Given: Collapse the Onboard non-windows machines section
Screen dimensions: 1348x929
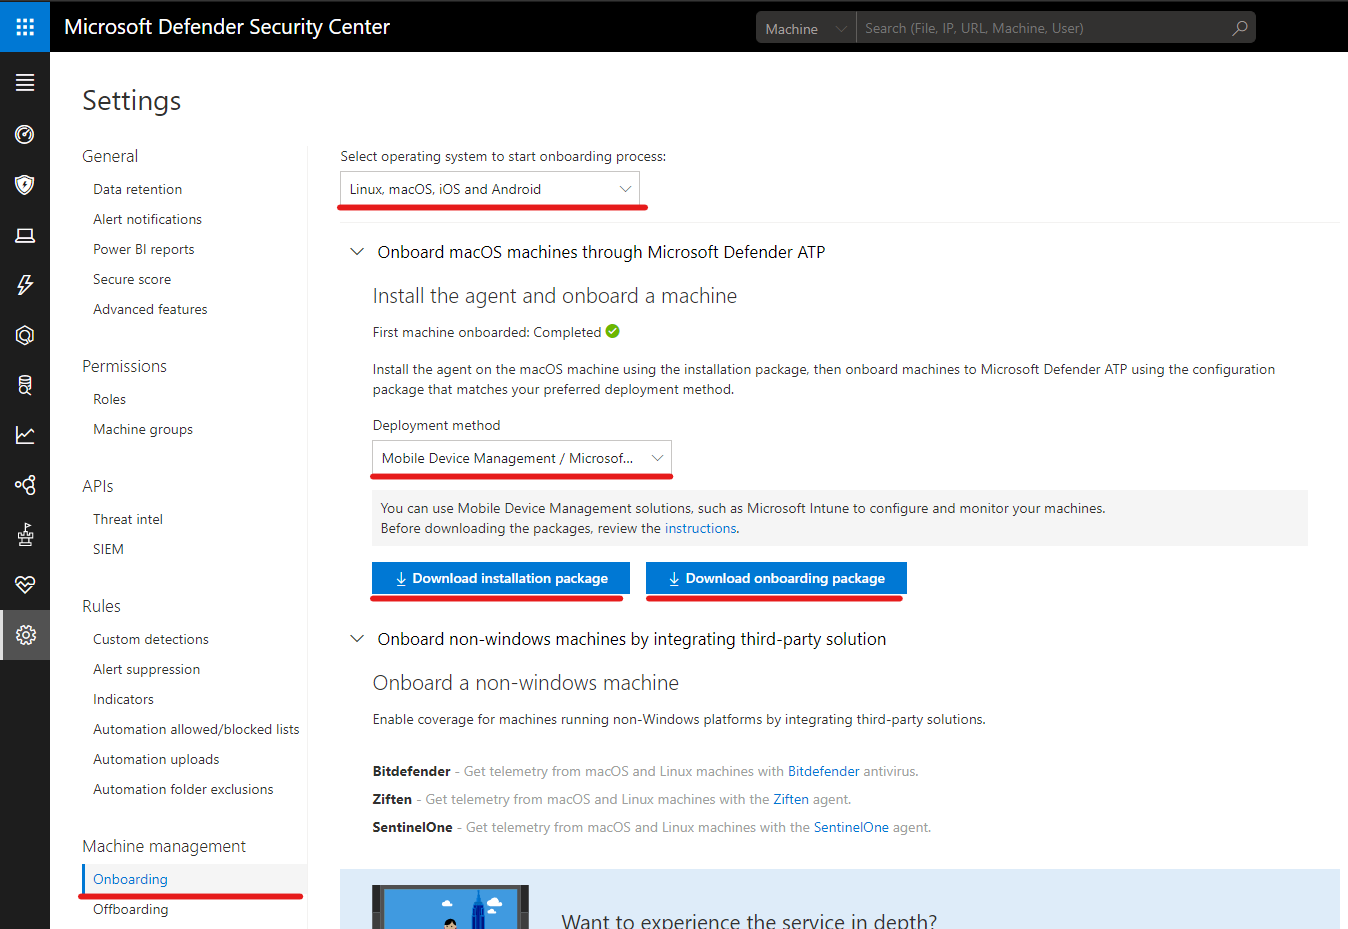Looking at the screenshot, I should (357, 639).
